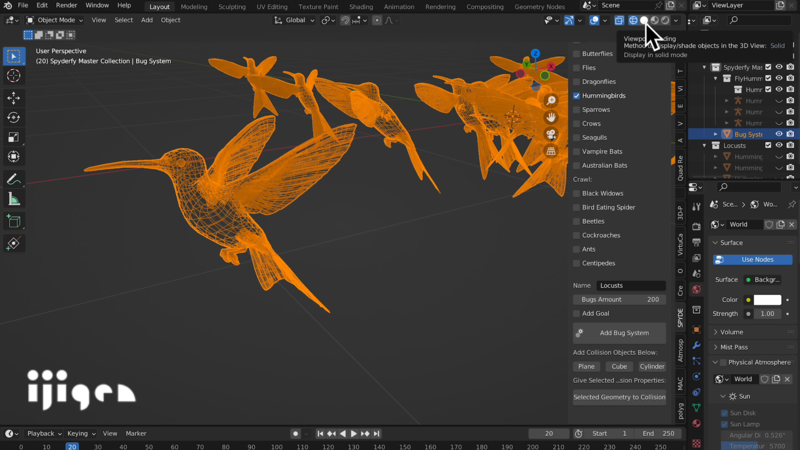Add a Cube collision object
800x450 pixels.
(619, 366)
